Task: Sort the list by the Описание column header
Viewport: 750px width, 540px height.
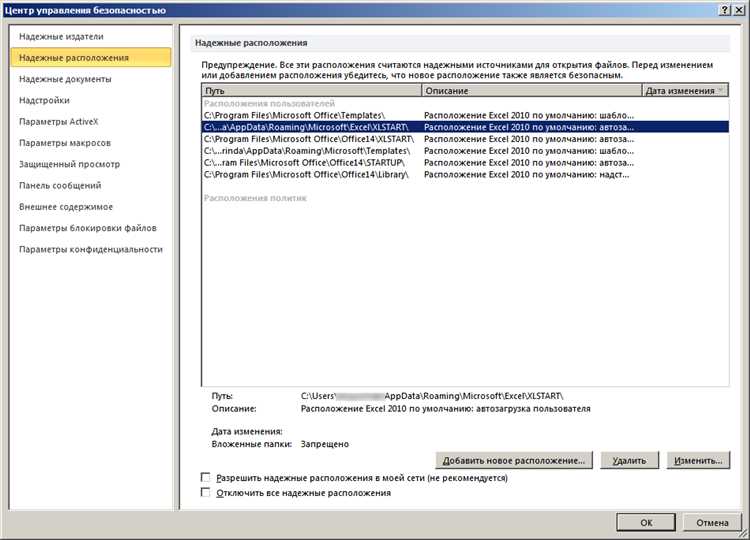Action: 531,90
